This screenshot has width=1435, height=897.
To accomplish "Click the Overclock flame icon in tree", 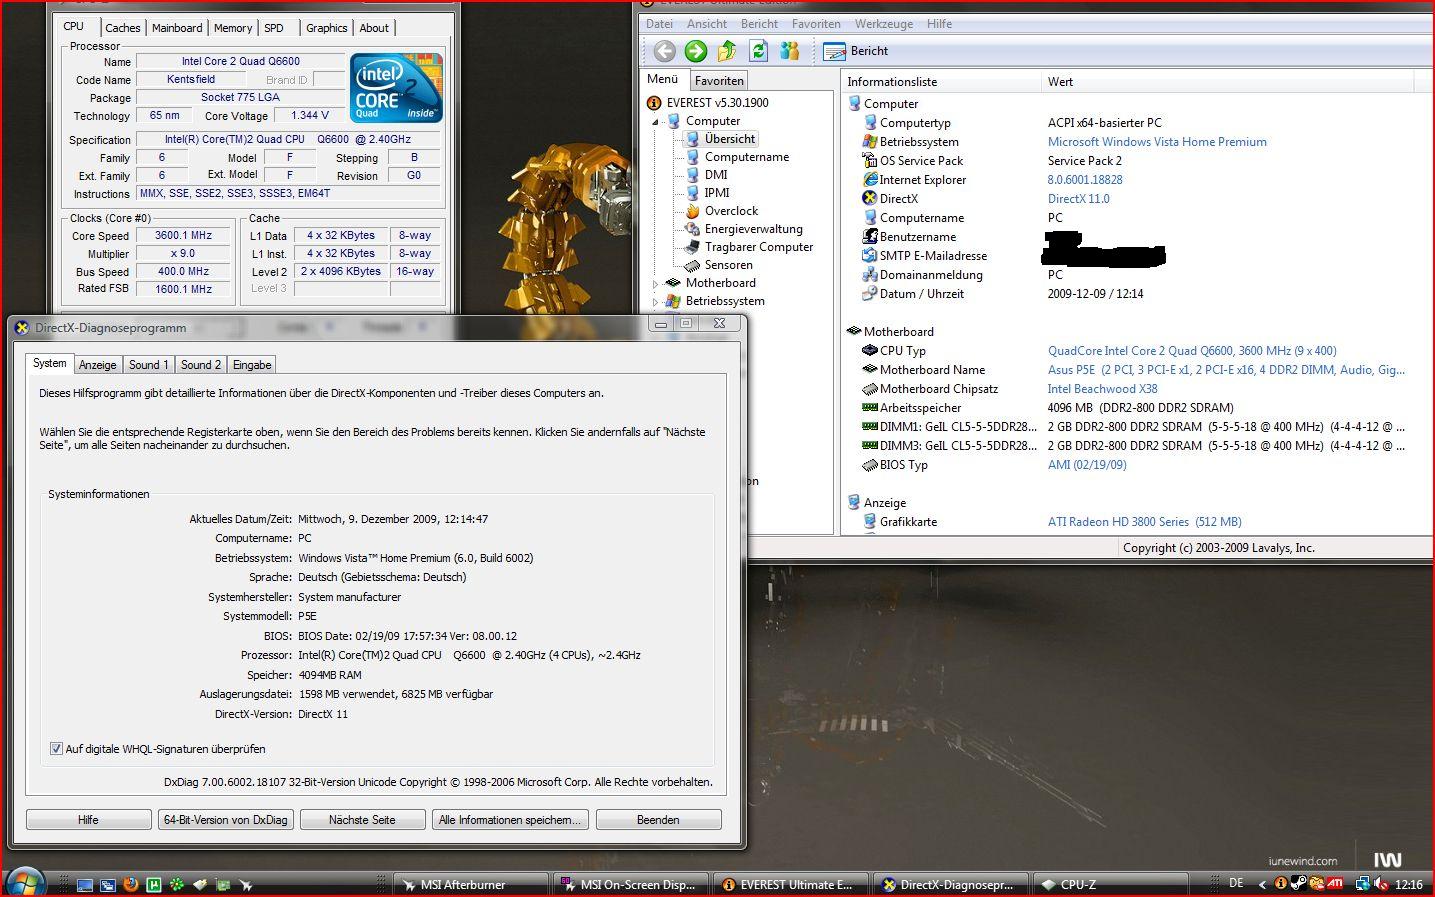I will pyautogui.click(x=692, y=211).
